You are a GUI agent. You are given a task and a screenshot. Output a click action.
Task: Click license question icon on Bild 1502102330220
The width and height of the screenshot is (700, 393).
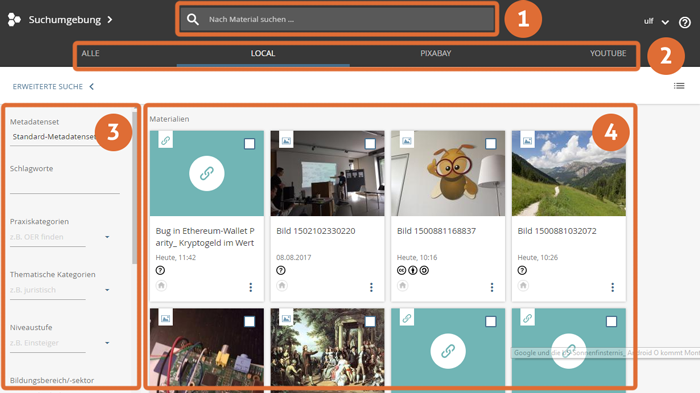pyautogui.click(x=281, y=270)
